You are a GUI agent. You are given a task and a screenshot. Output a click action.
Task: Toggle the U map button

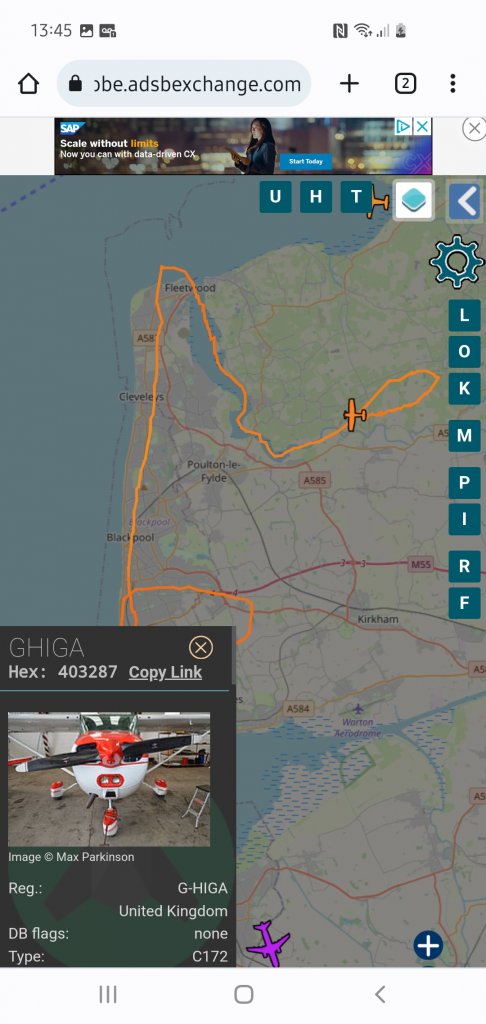pos(276,197)
